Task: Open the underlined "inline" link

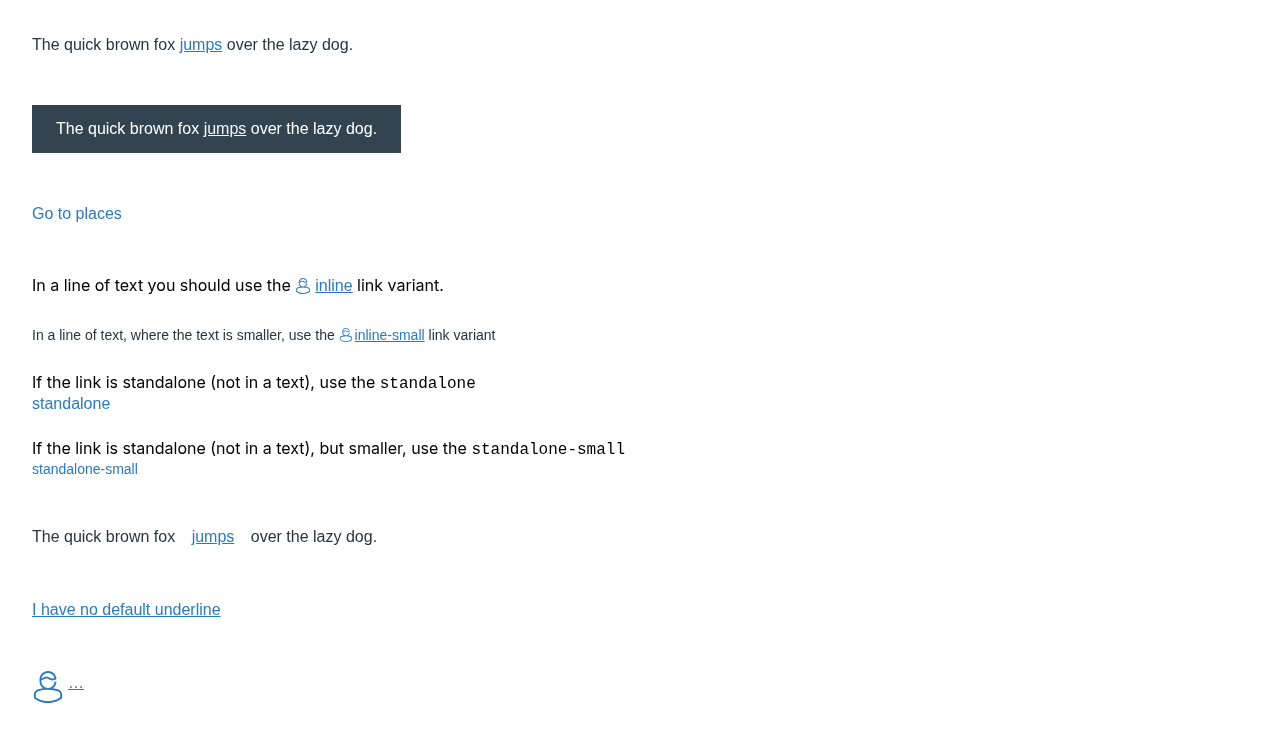Action: (334, 286)
